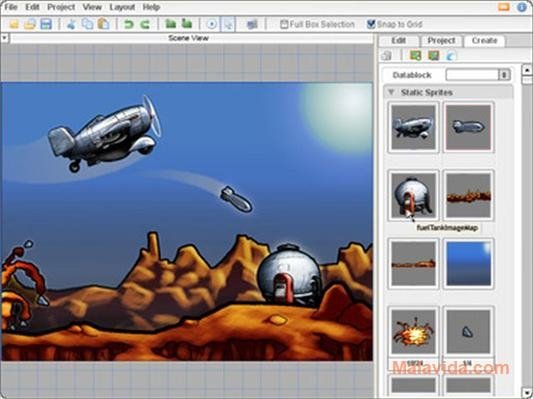The height and width of the screenshot is (399, 533).
Task: Open the Project menu in the menu bar
Action: (x=61, y=7)
